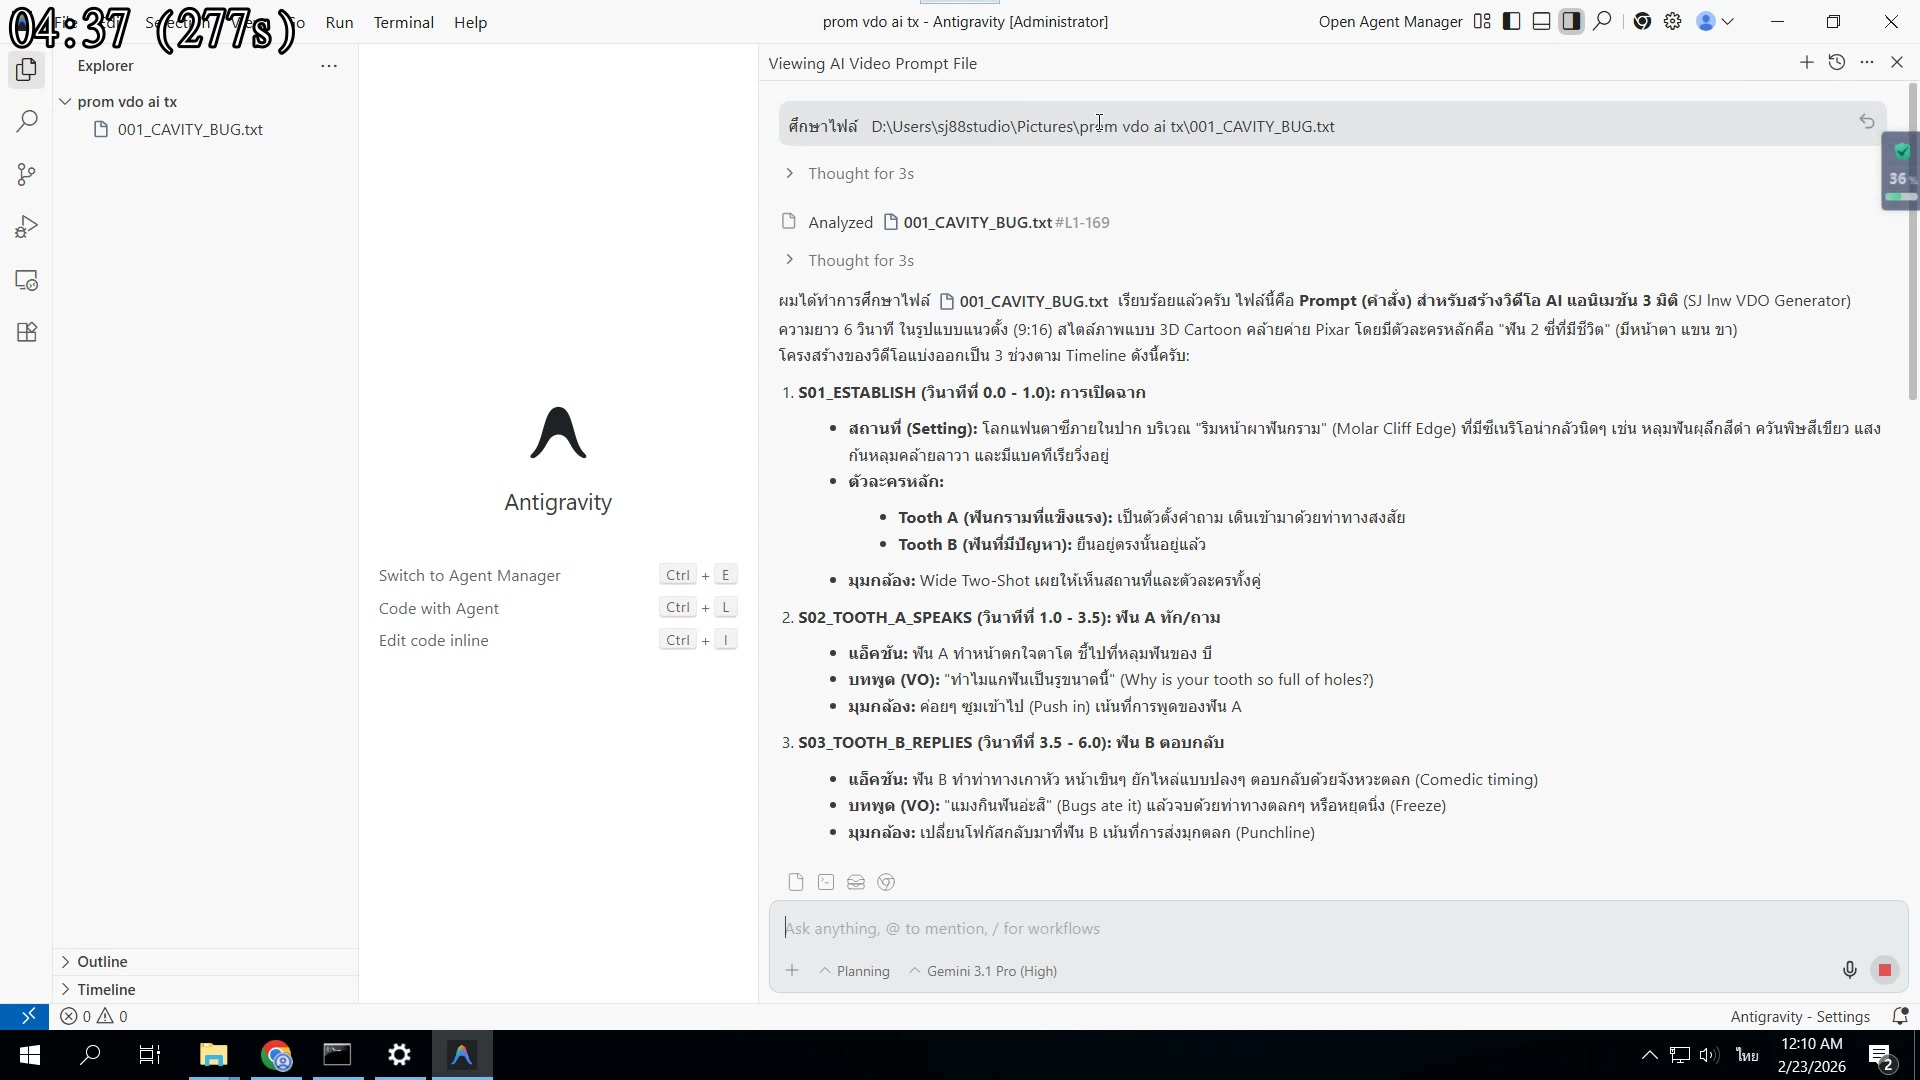Toggle the bottom panel visibility
The height and width of the screenshot is (1080, 1920).
pos(1541,21)
